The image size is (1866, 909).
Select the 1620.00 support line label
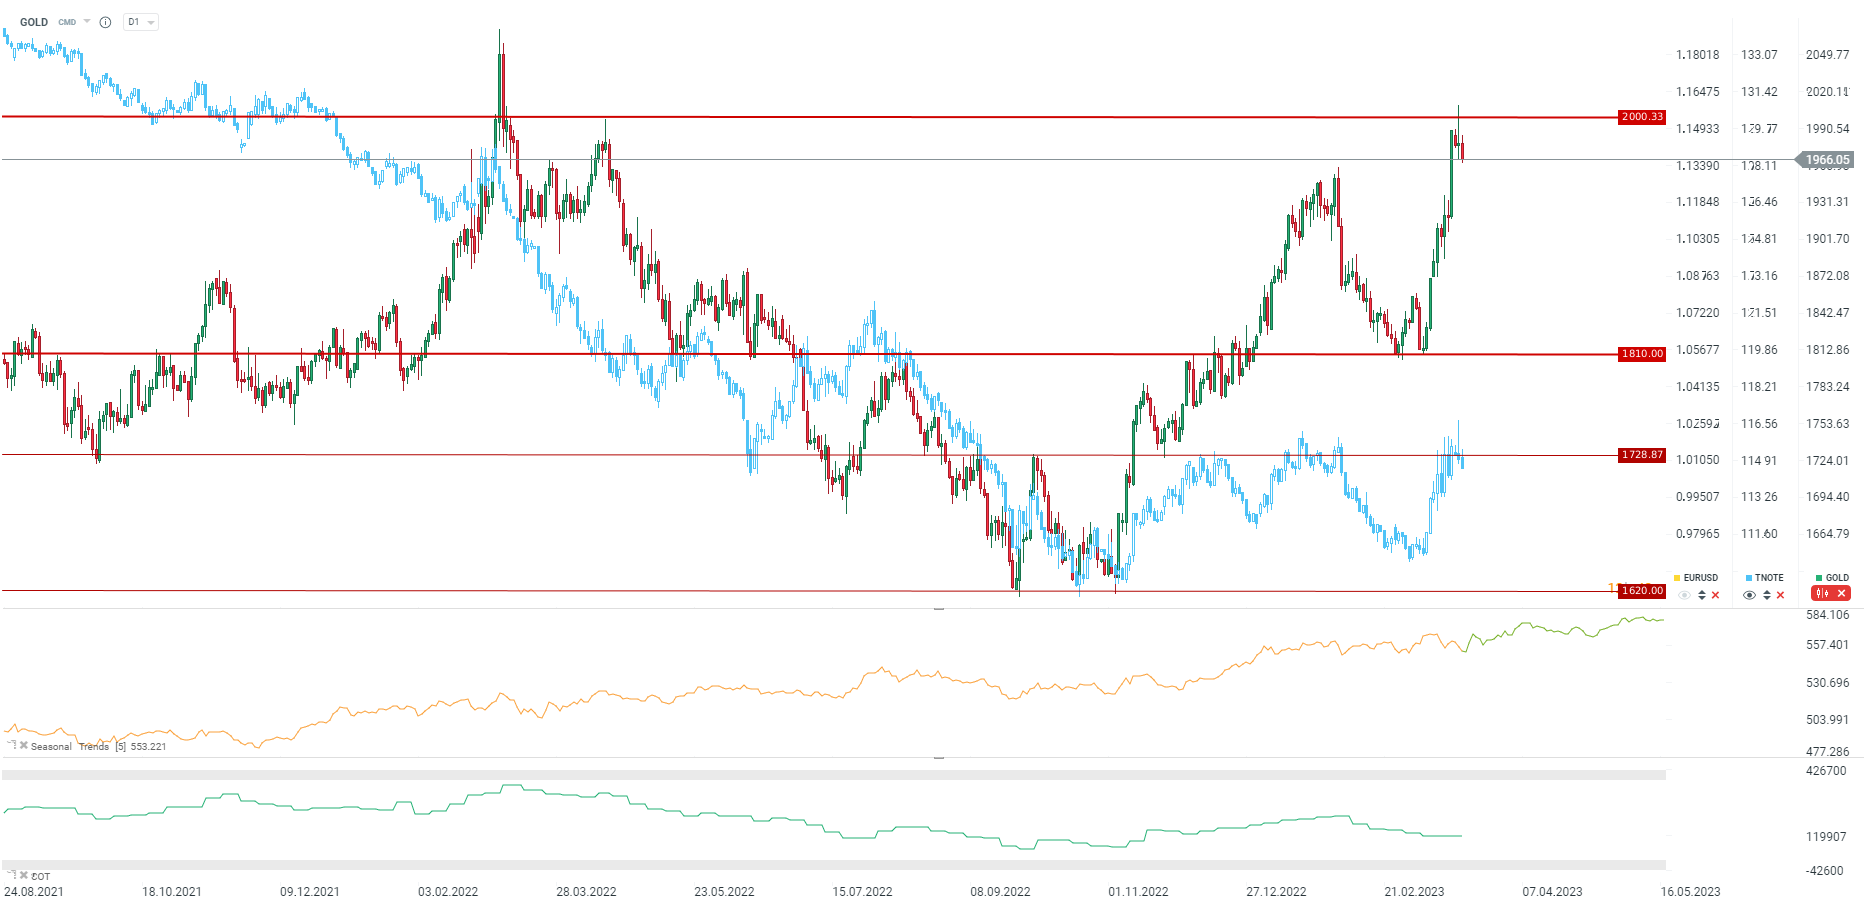(x=1642, y=591)
